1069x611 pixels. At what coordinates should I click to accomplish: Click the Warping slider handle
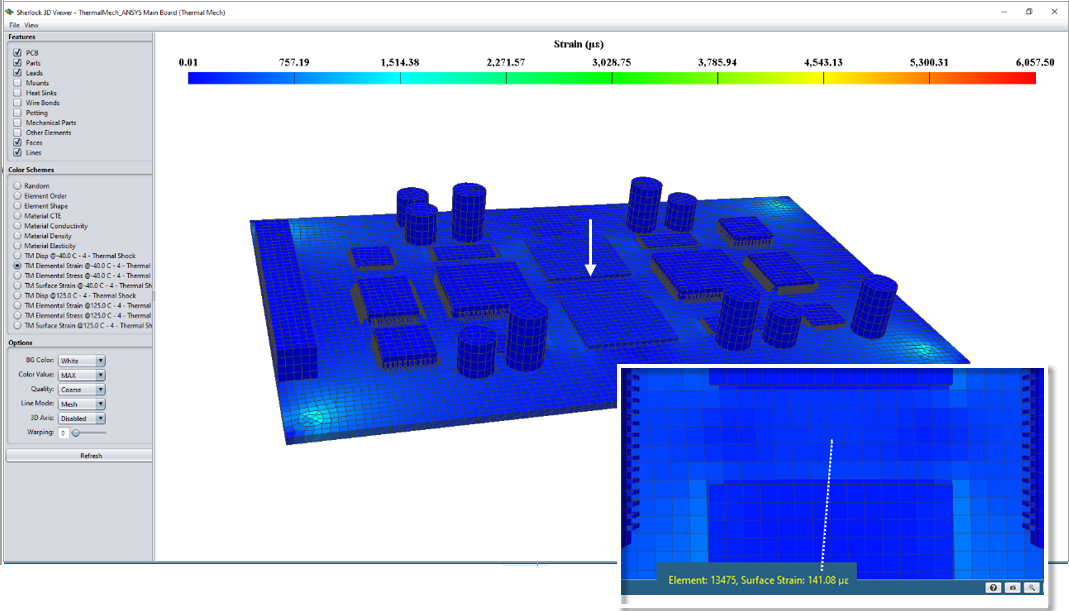[76, 433]
